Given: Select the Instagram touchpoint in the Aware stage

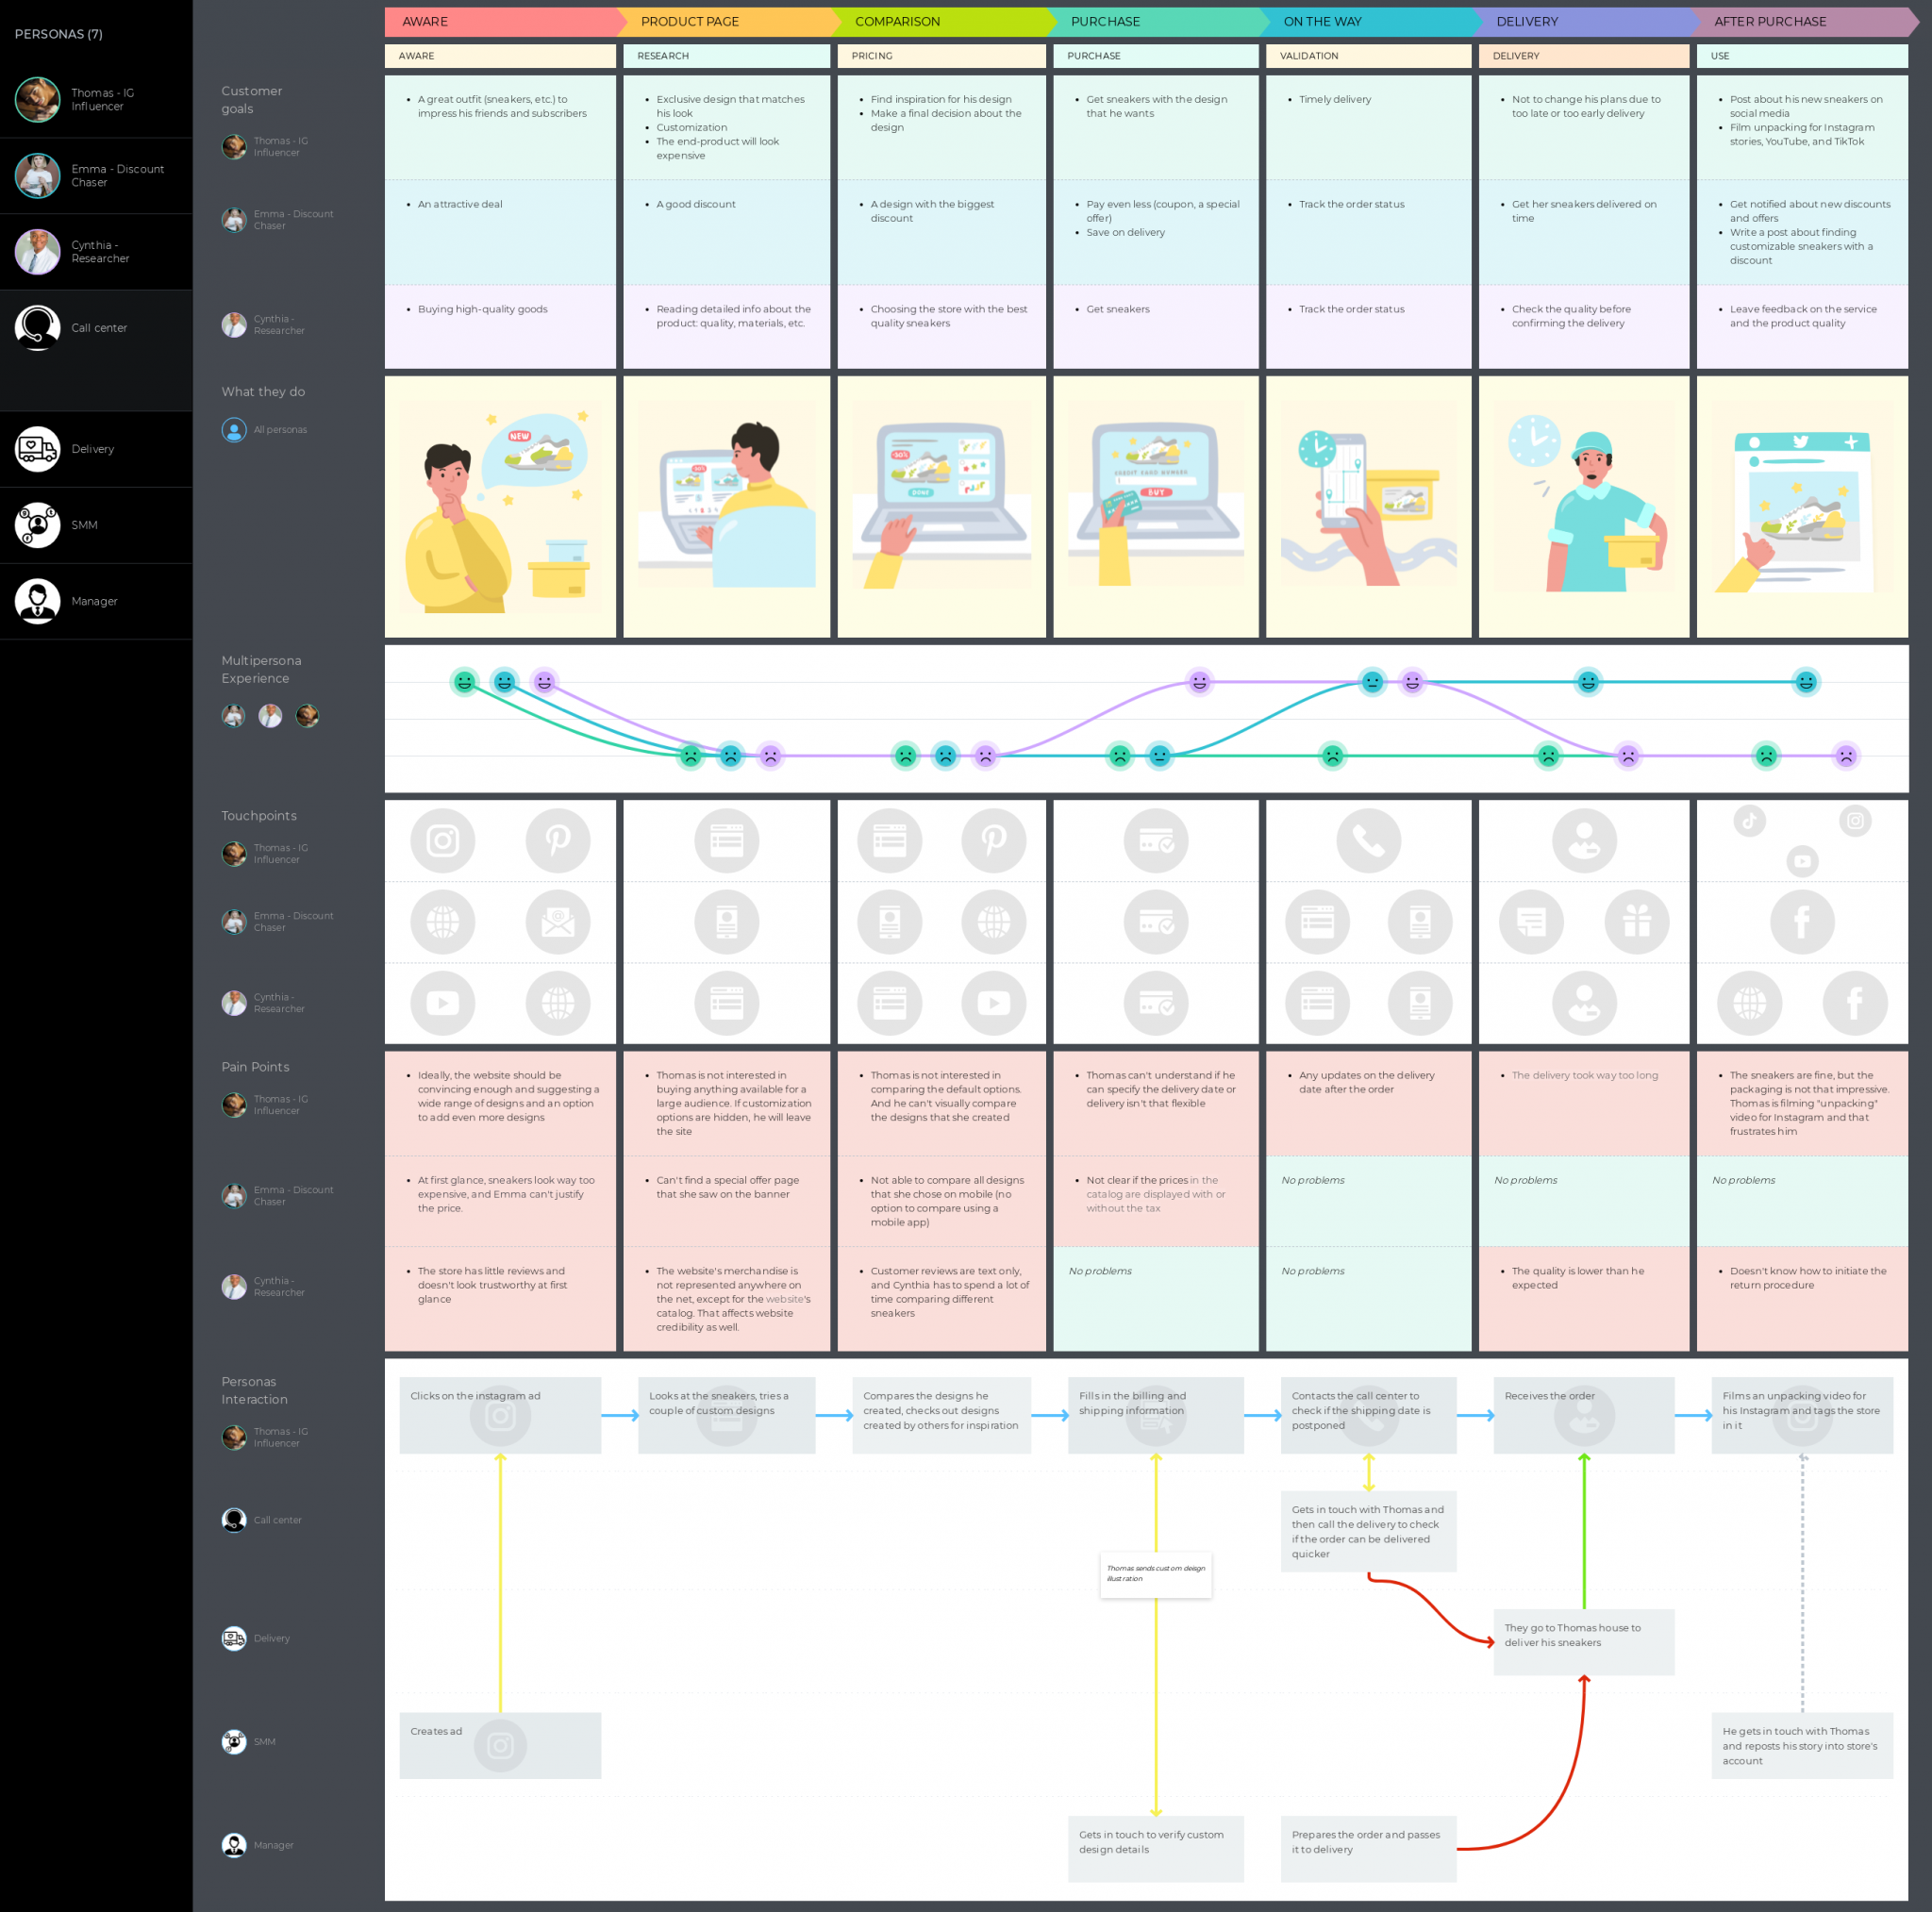Looking at the screenshot, I should coord(442,841).
